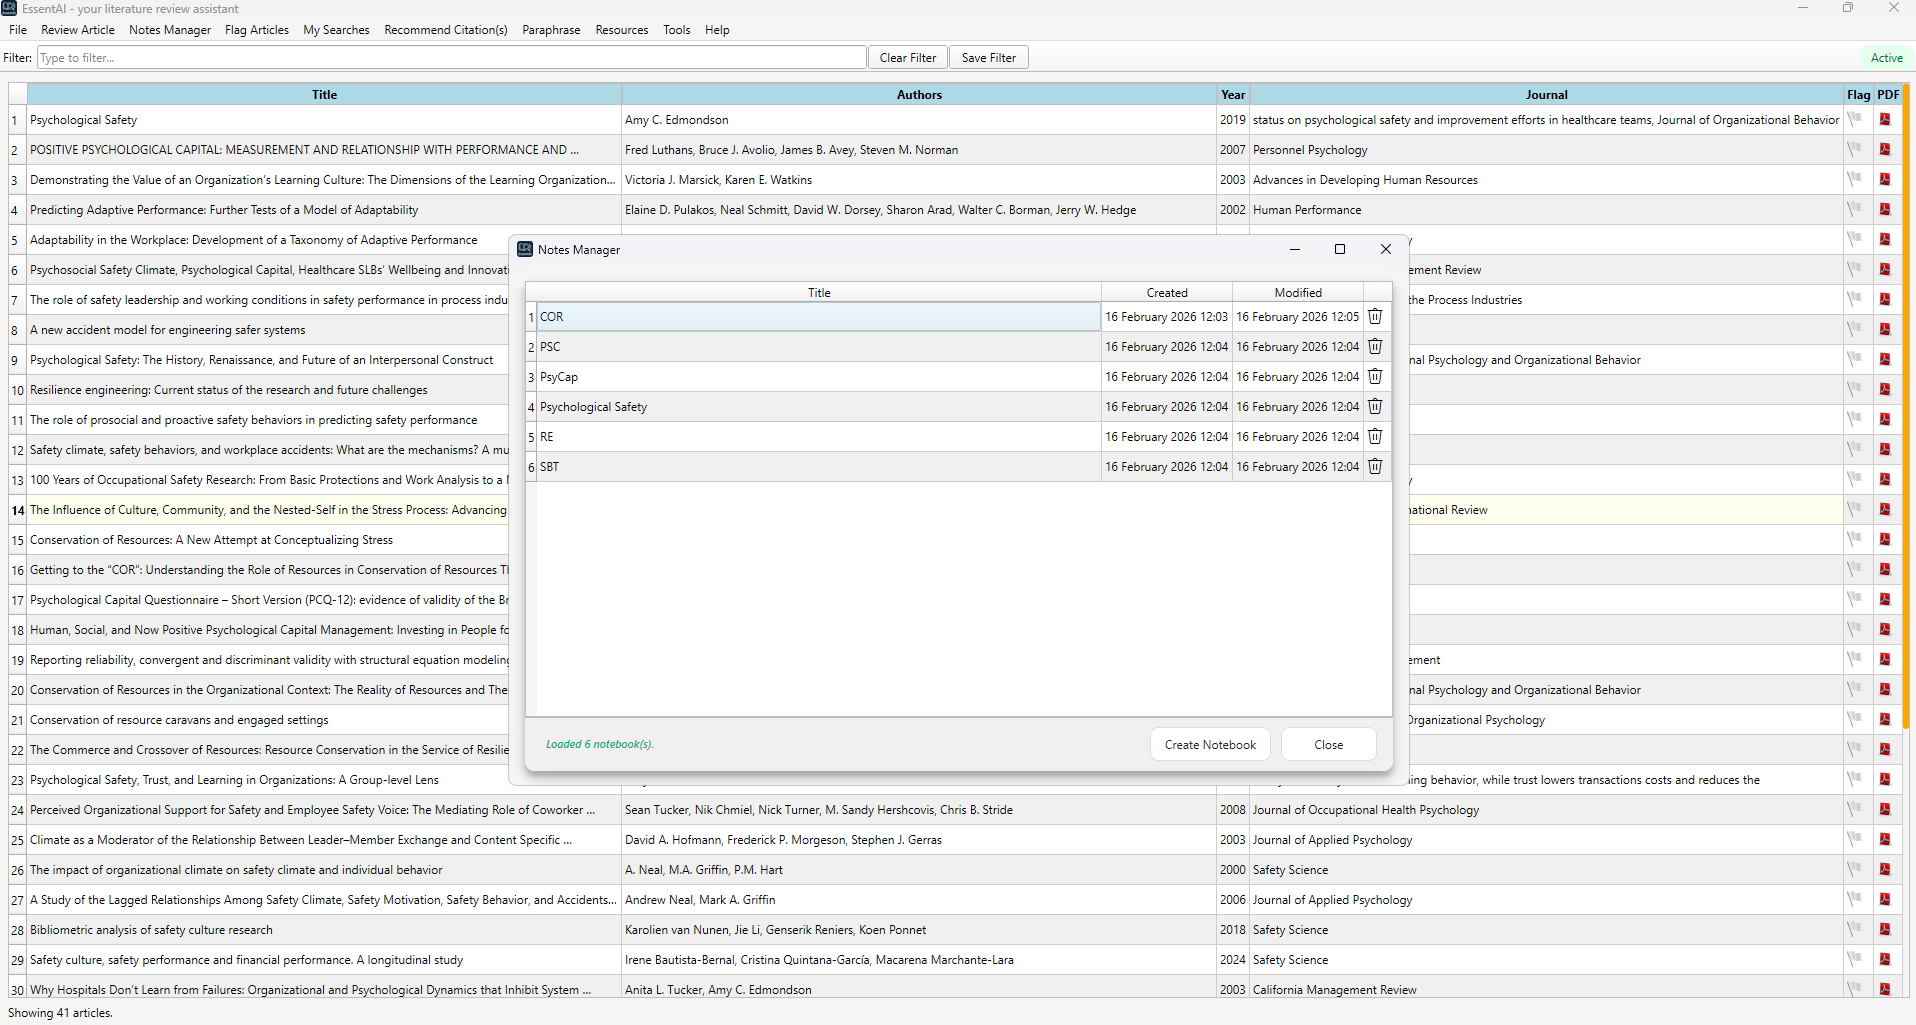Open the Notes Manager menu

[x=170, y=30]
